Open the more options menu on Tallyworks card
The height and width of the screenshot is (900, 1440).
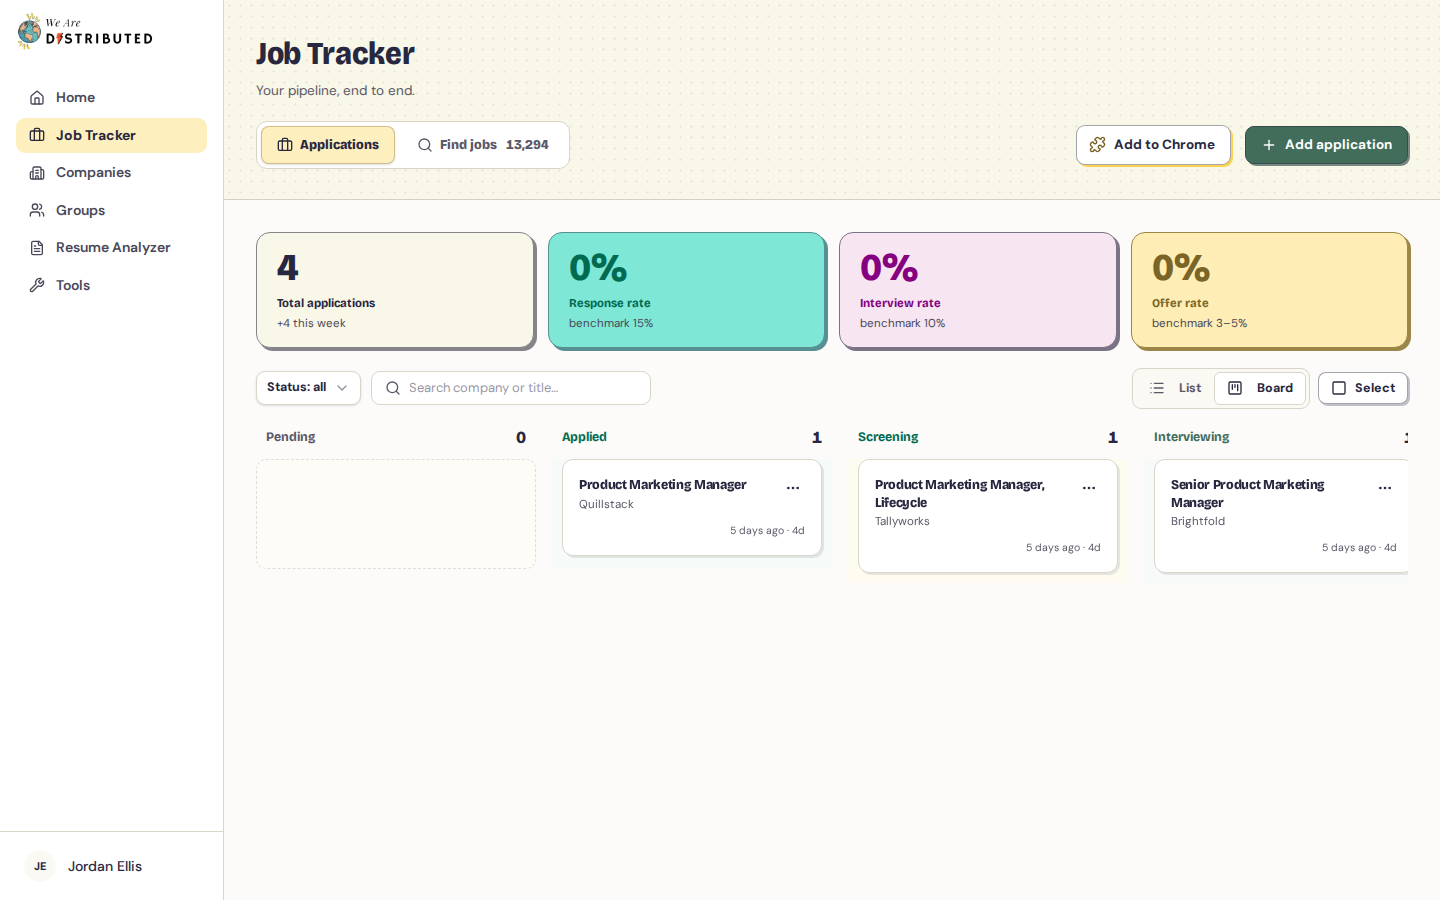[x=1089, y=488]
